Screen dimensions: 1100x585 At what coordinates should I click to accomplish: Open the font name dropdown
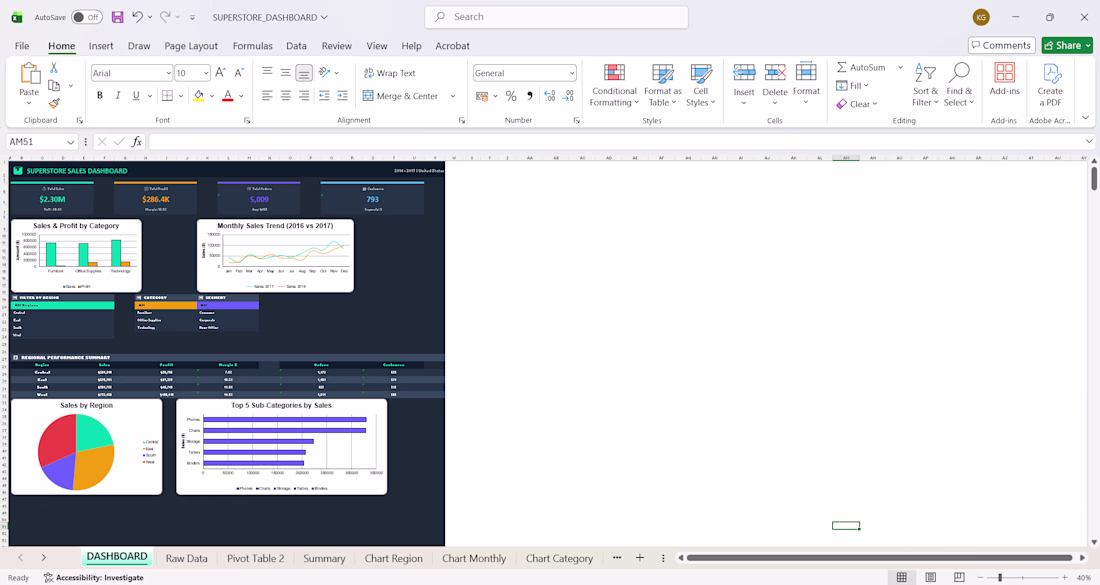tap(168, 73)
